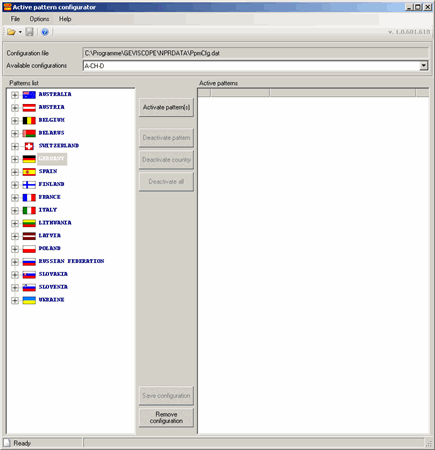The image size is (435, 450).
Task: Select the Australia flag icon
Action: pyautogui.click(x=29, y=95)
